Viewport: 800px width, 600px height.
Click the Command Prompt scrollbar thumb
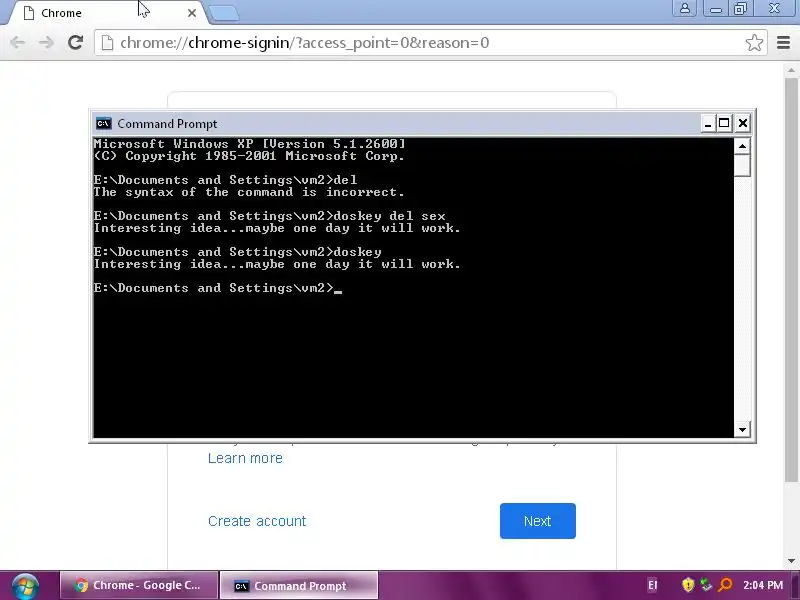742,165
